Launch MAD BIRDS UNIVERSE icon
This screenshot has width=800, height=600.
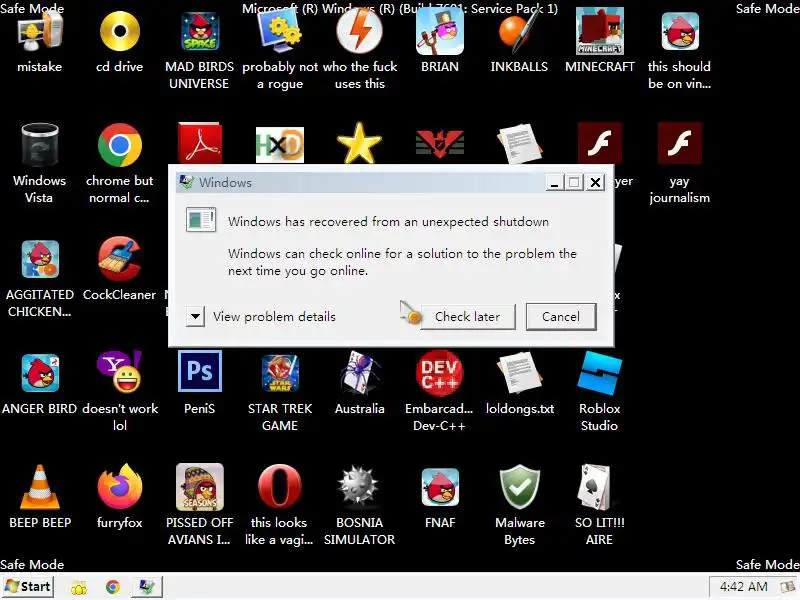[x=199, y=32]
